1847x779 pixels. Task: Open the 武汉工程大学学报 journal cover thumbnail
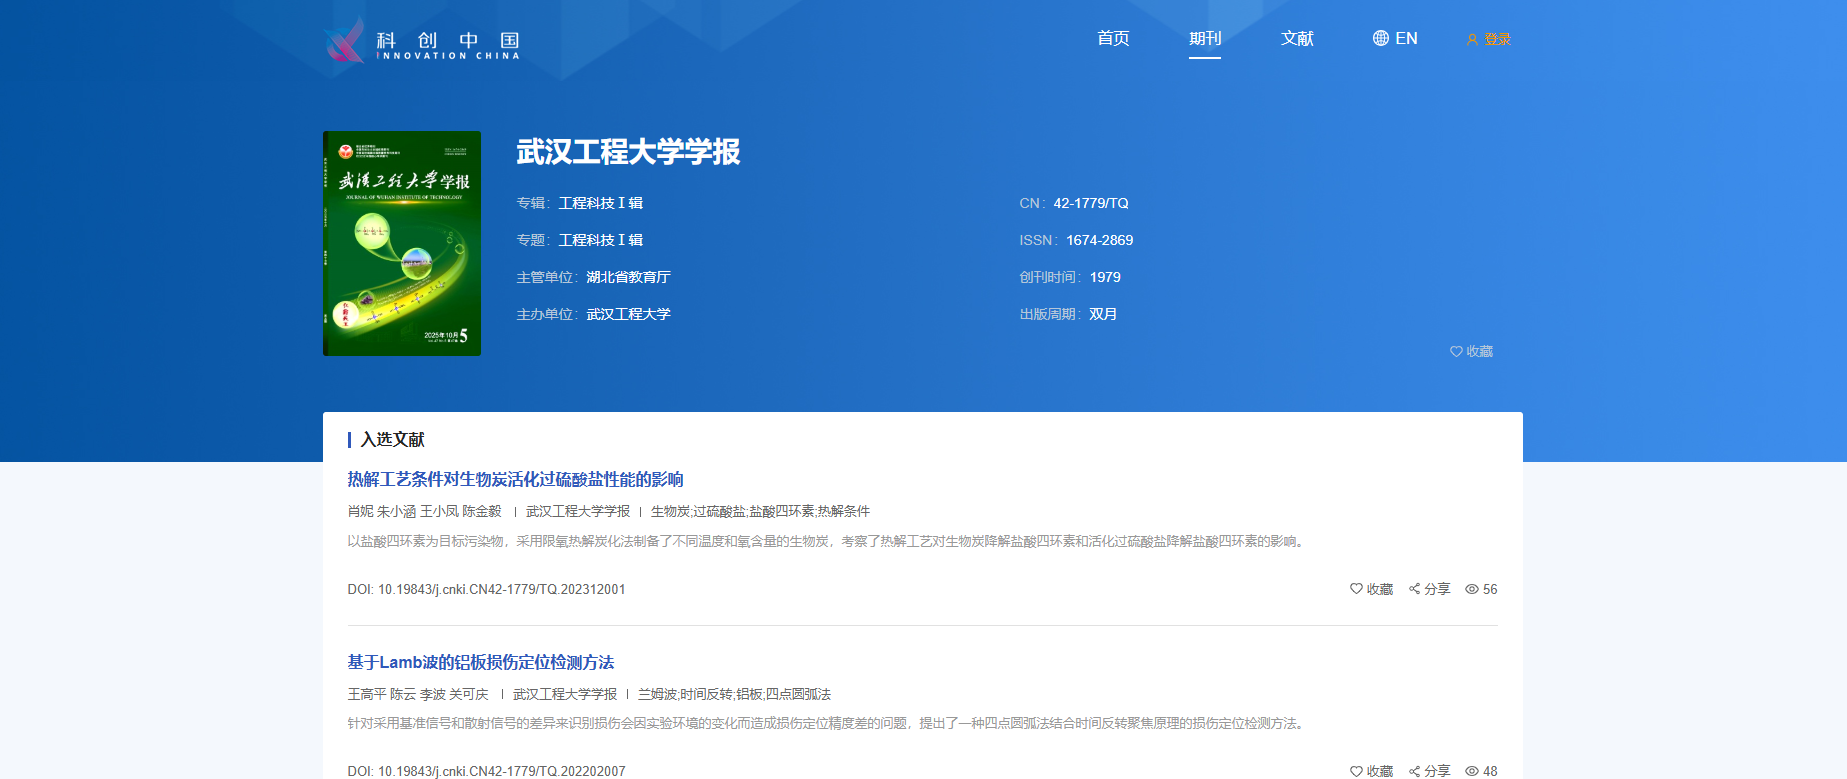(402, 243)
